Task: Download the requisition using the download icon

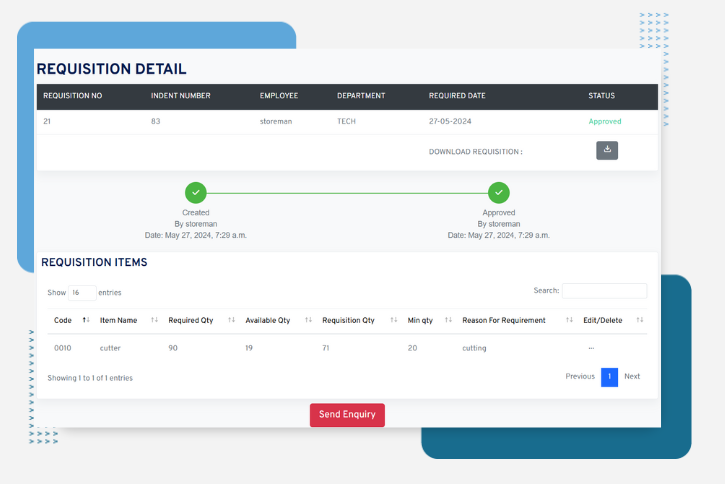Action: [607, 150]
